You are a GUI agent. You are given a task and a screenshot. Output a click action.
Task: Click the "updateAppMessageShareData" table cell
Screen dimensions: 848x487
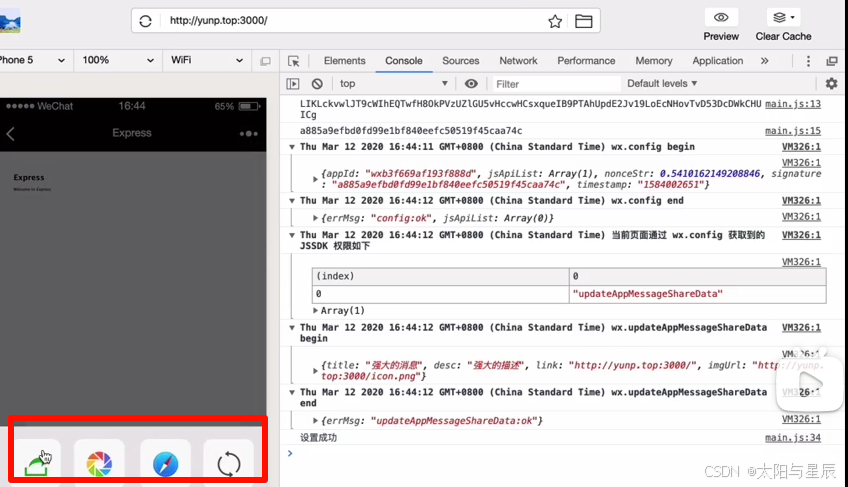tap(697, 294)
